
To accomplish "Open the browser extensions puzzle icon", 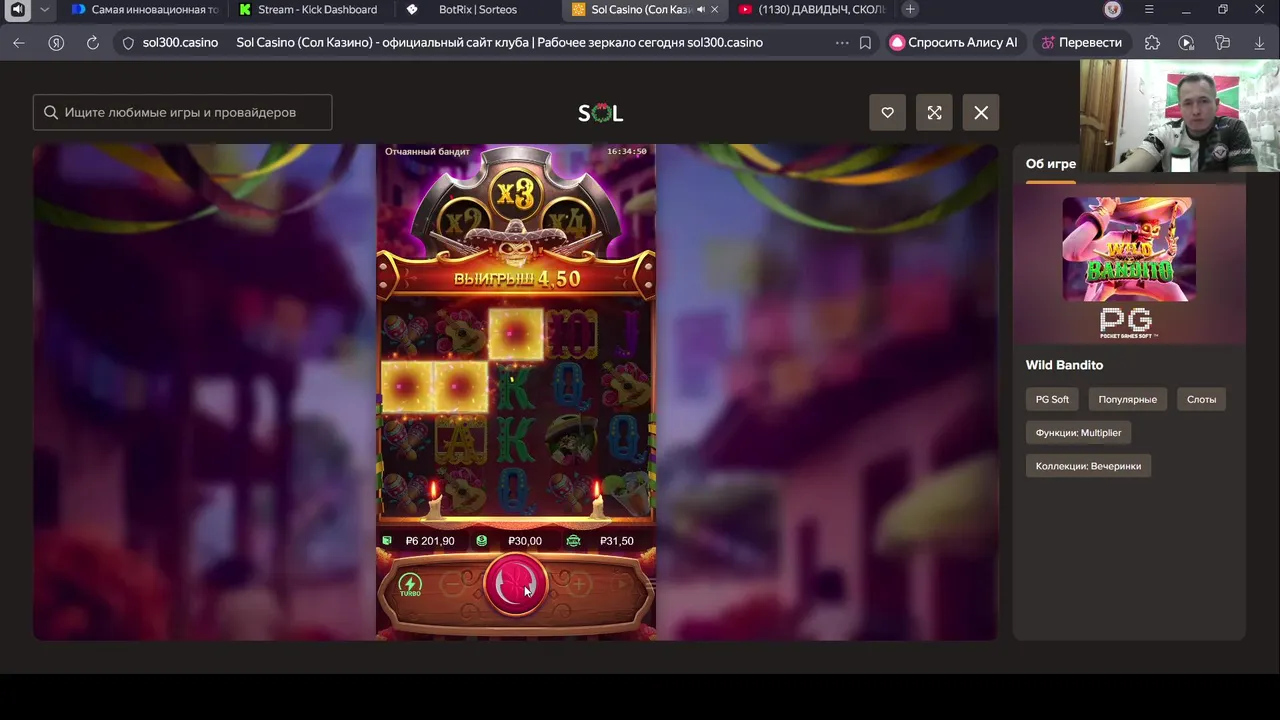I will [1152, 43].
